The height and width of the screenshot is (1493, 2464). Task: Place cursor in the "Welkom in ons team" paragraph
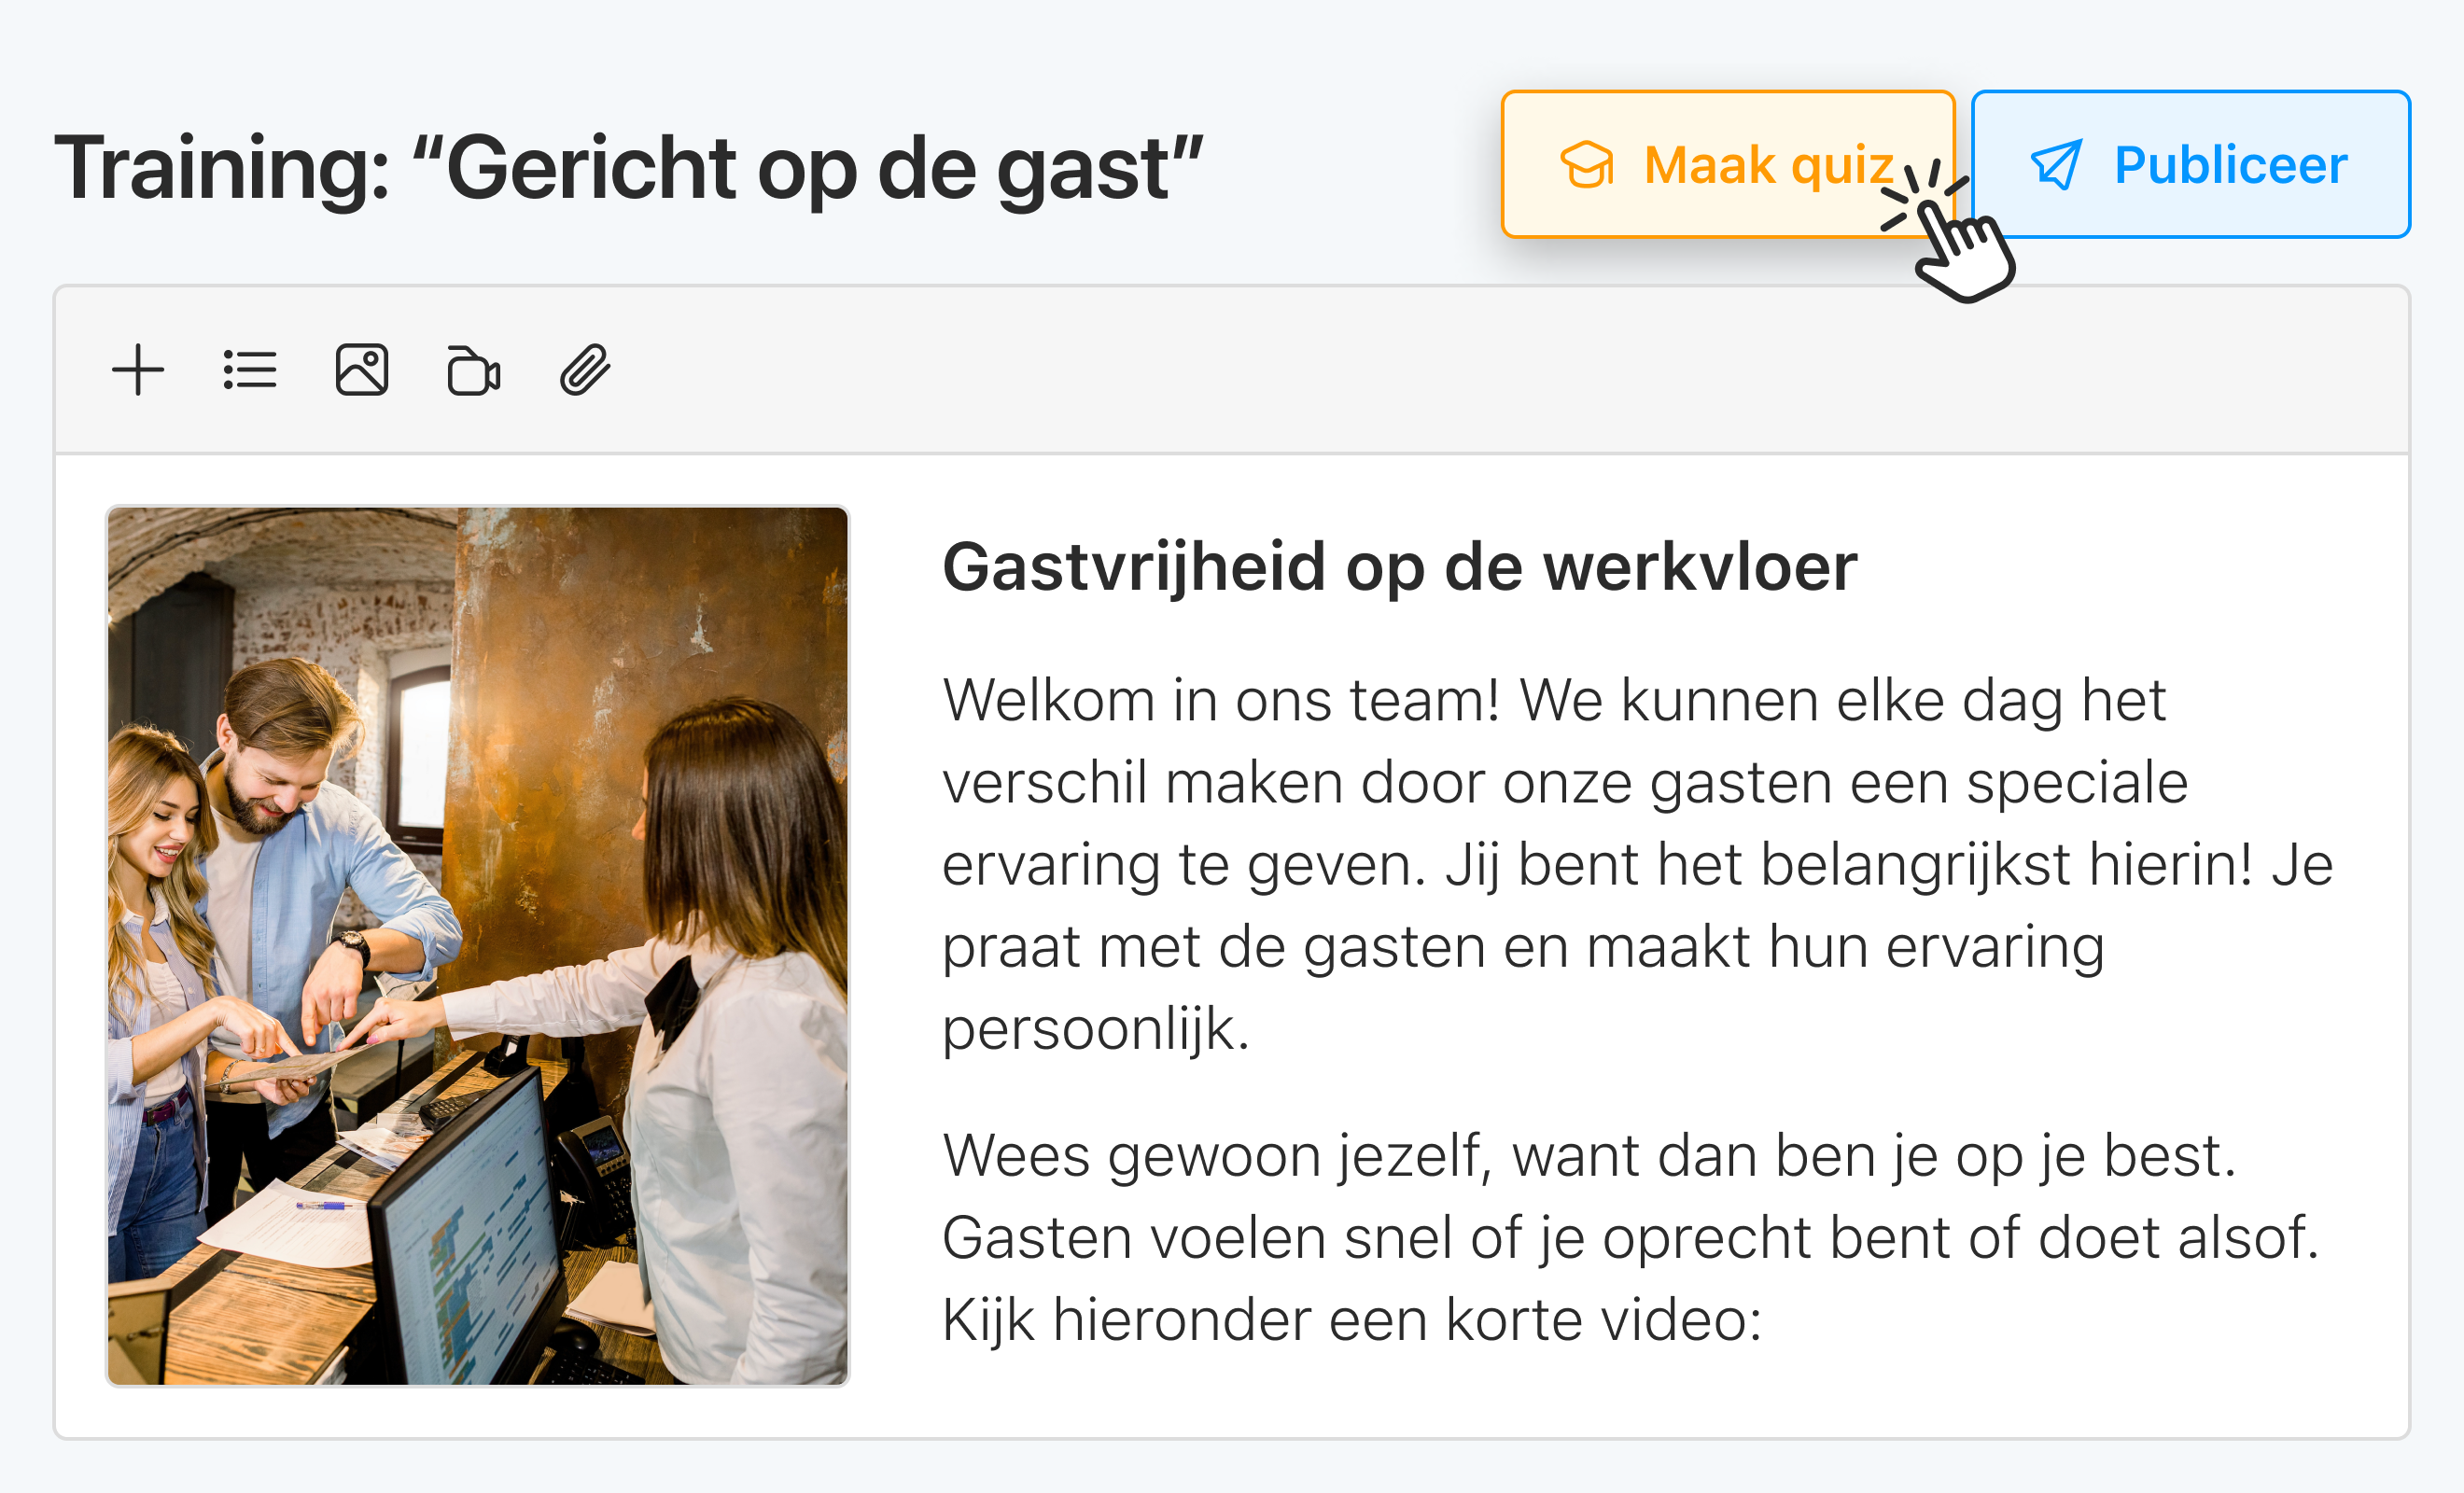1638,864
